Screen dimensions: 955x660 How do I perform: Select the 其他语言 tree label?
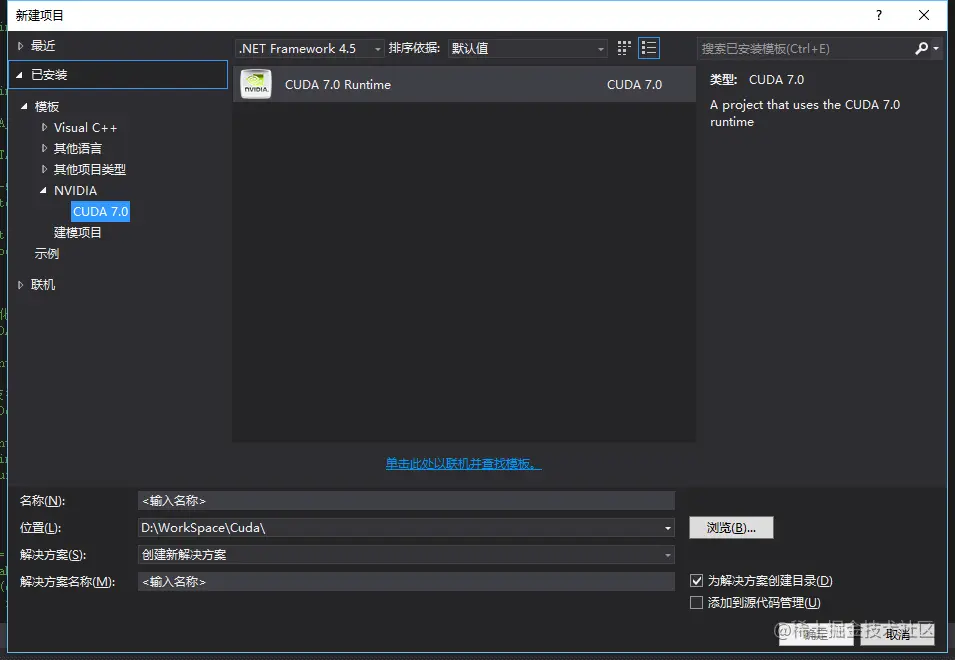78,148
